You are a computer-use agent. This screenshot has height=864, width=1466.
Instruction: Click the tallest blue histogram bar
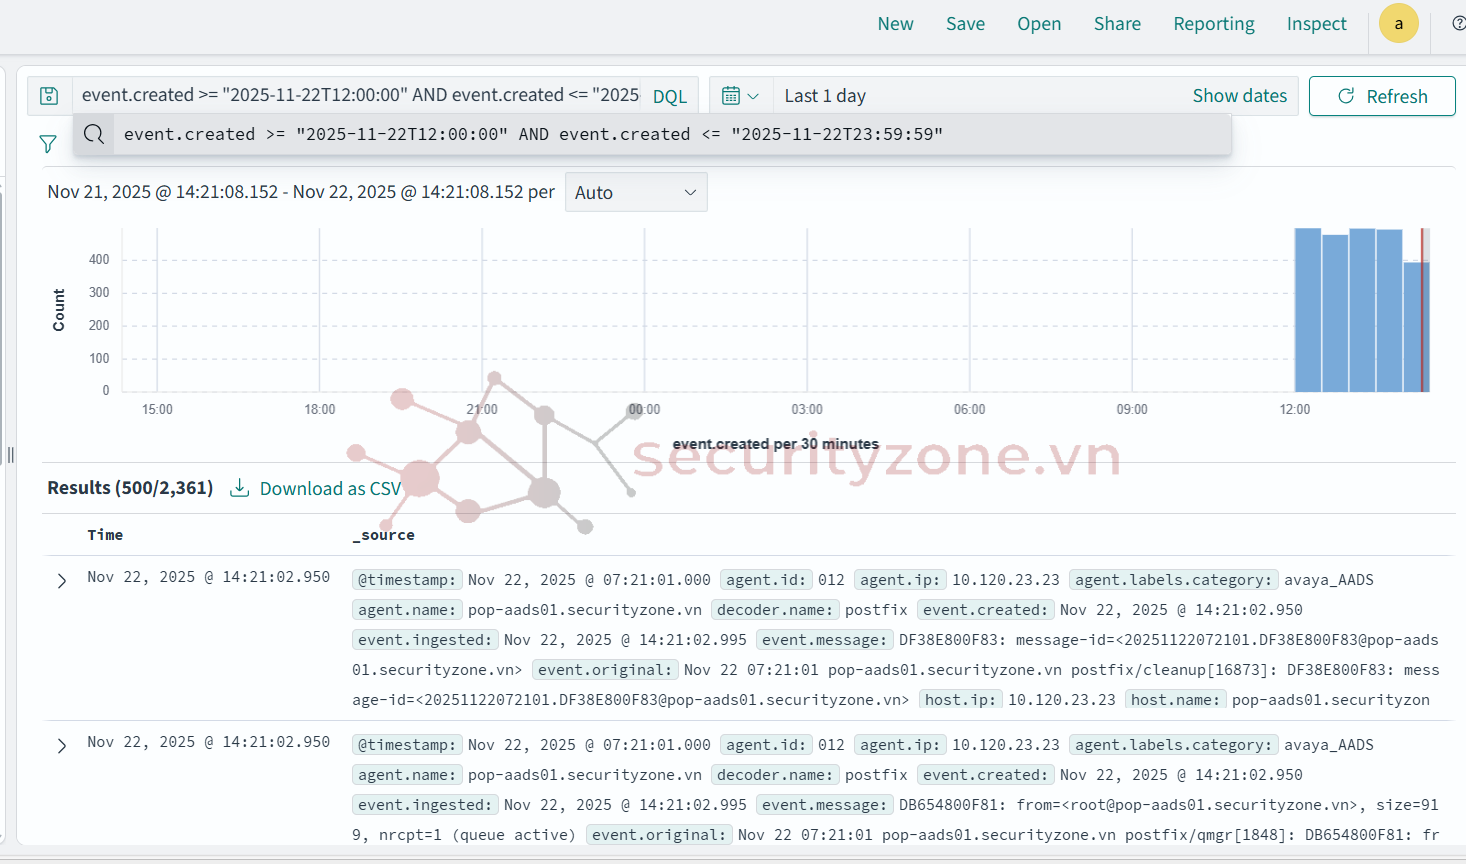(x=1307, y=310)
